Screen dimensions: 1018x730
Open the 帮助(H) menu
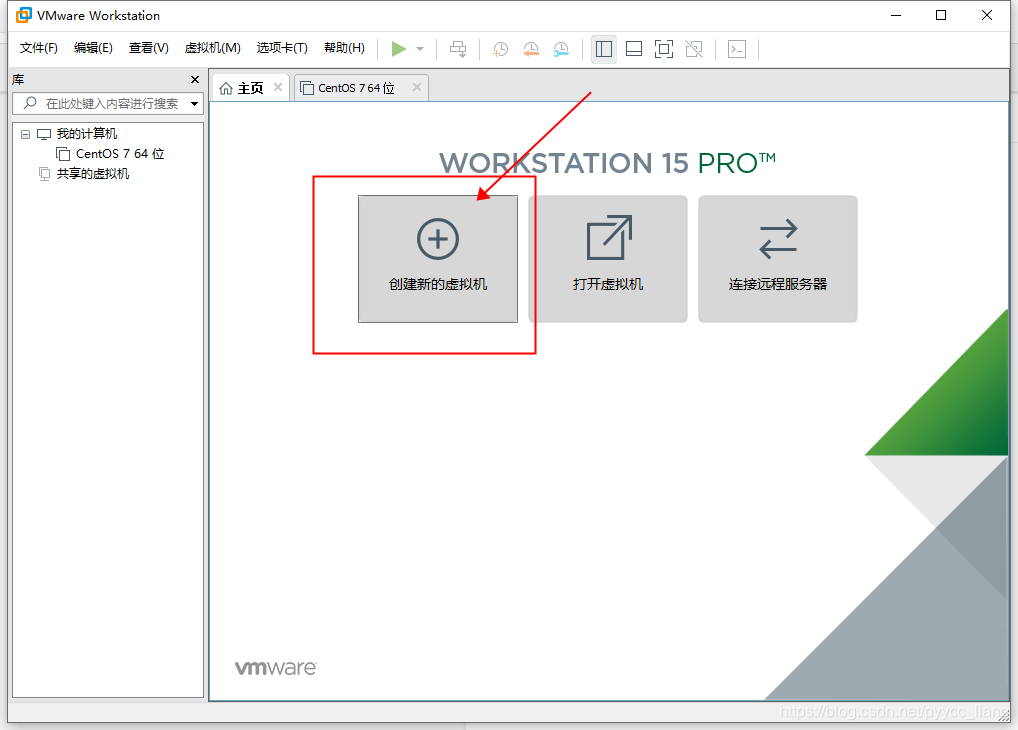pos(344,47)
